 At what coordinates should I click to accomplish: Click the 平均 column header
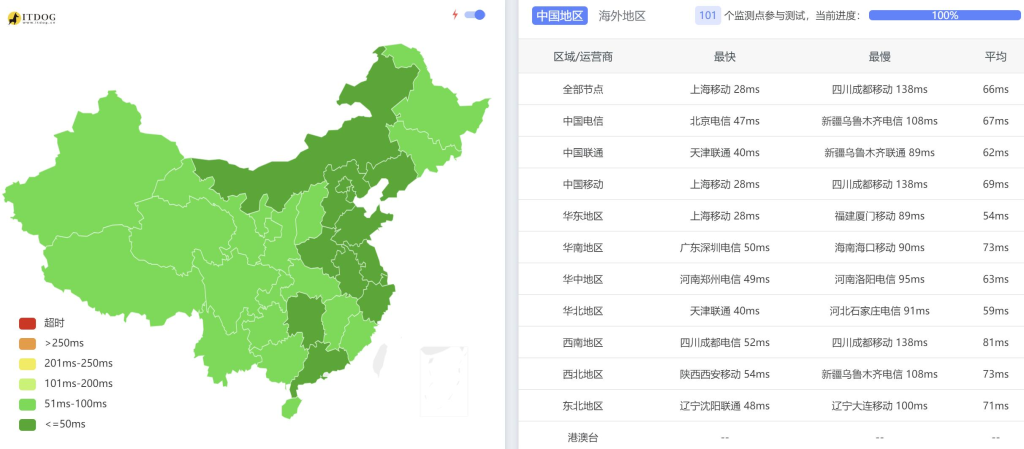pos(995,57)
